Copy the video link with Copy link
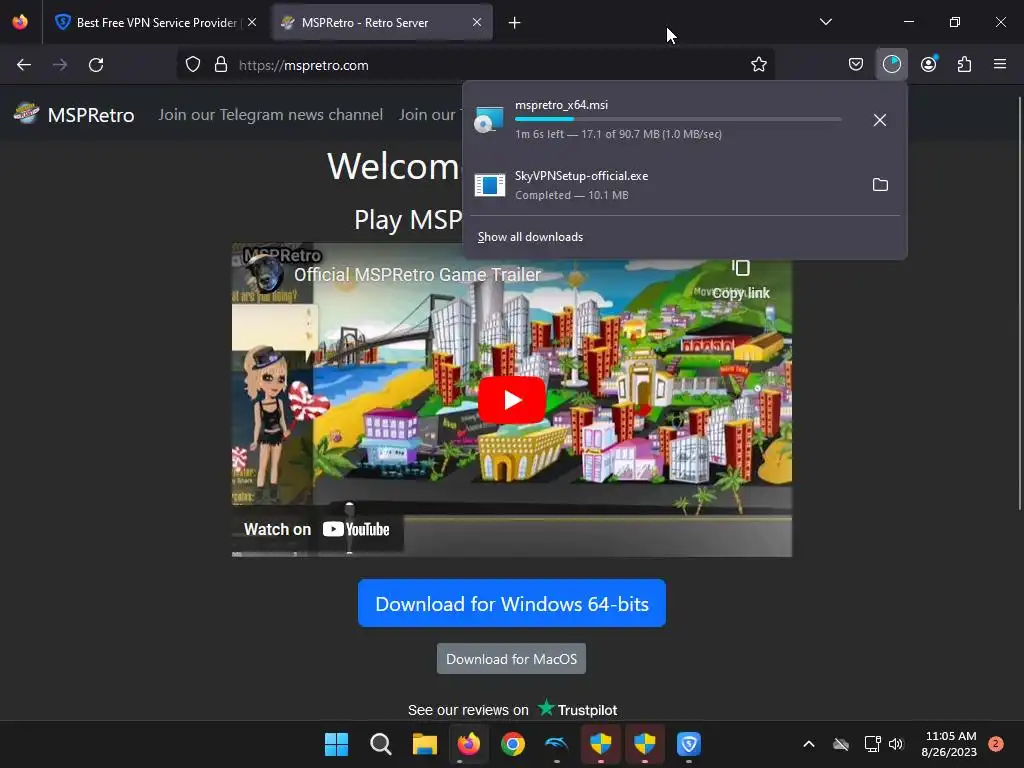This screenshot has height=768, width=1024. tap(741, 280)
